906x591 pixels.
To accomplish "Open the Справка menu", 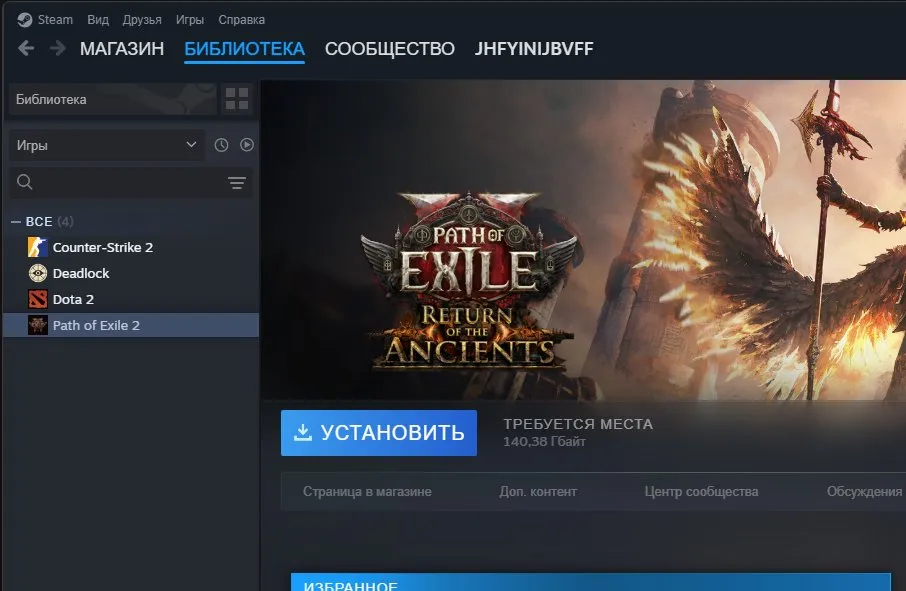I will coord(242,20).
